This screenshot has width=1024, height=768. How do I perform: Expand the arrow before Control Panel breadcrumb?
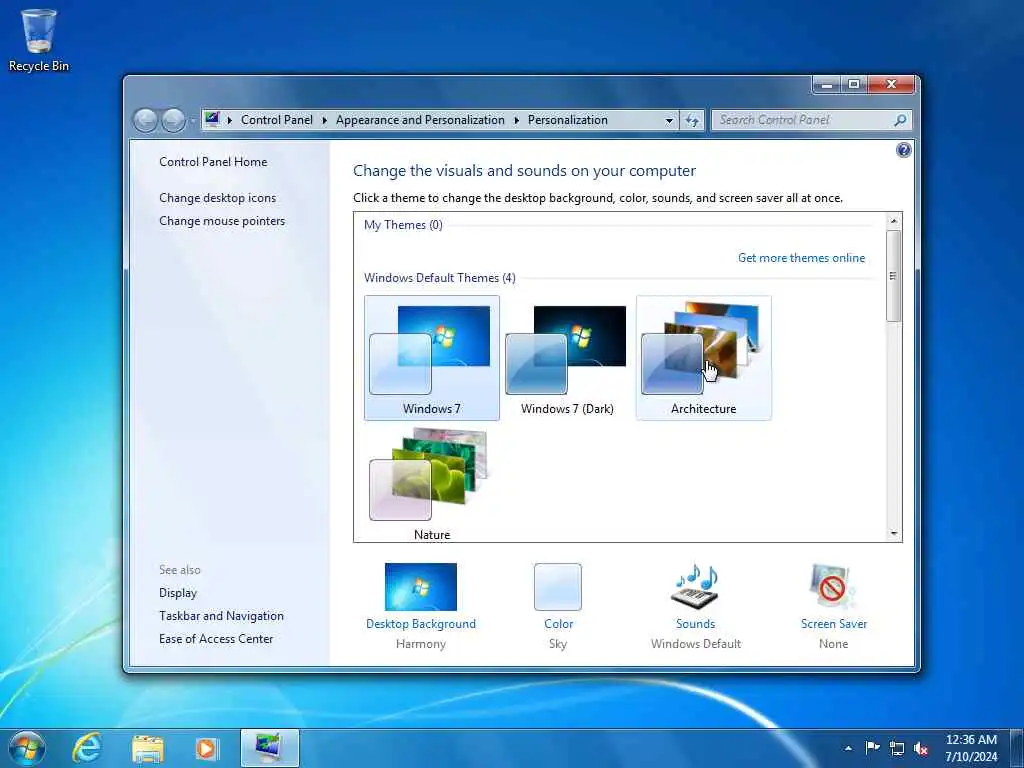click(x=229, y=120)
